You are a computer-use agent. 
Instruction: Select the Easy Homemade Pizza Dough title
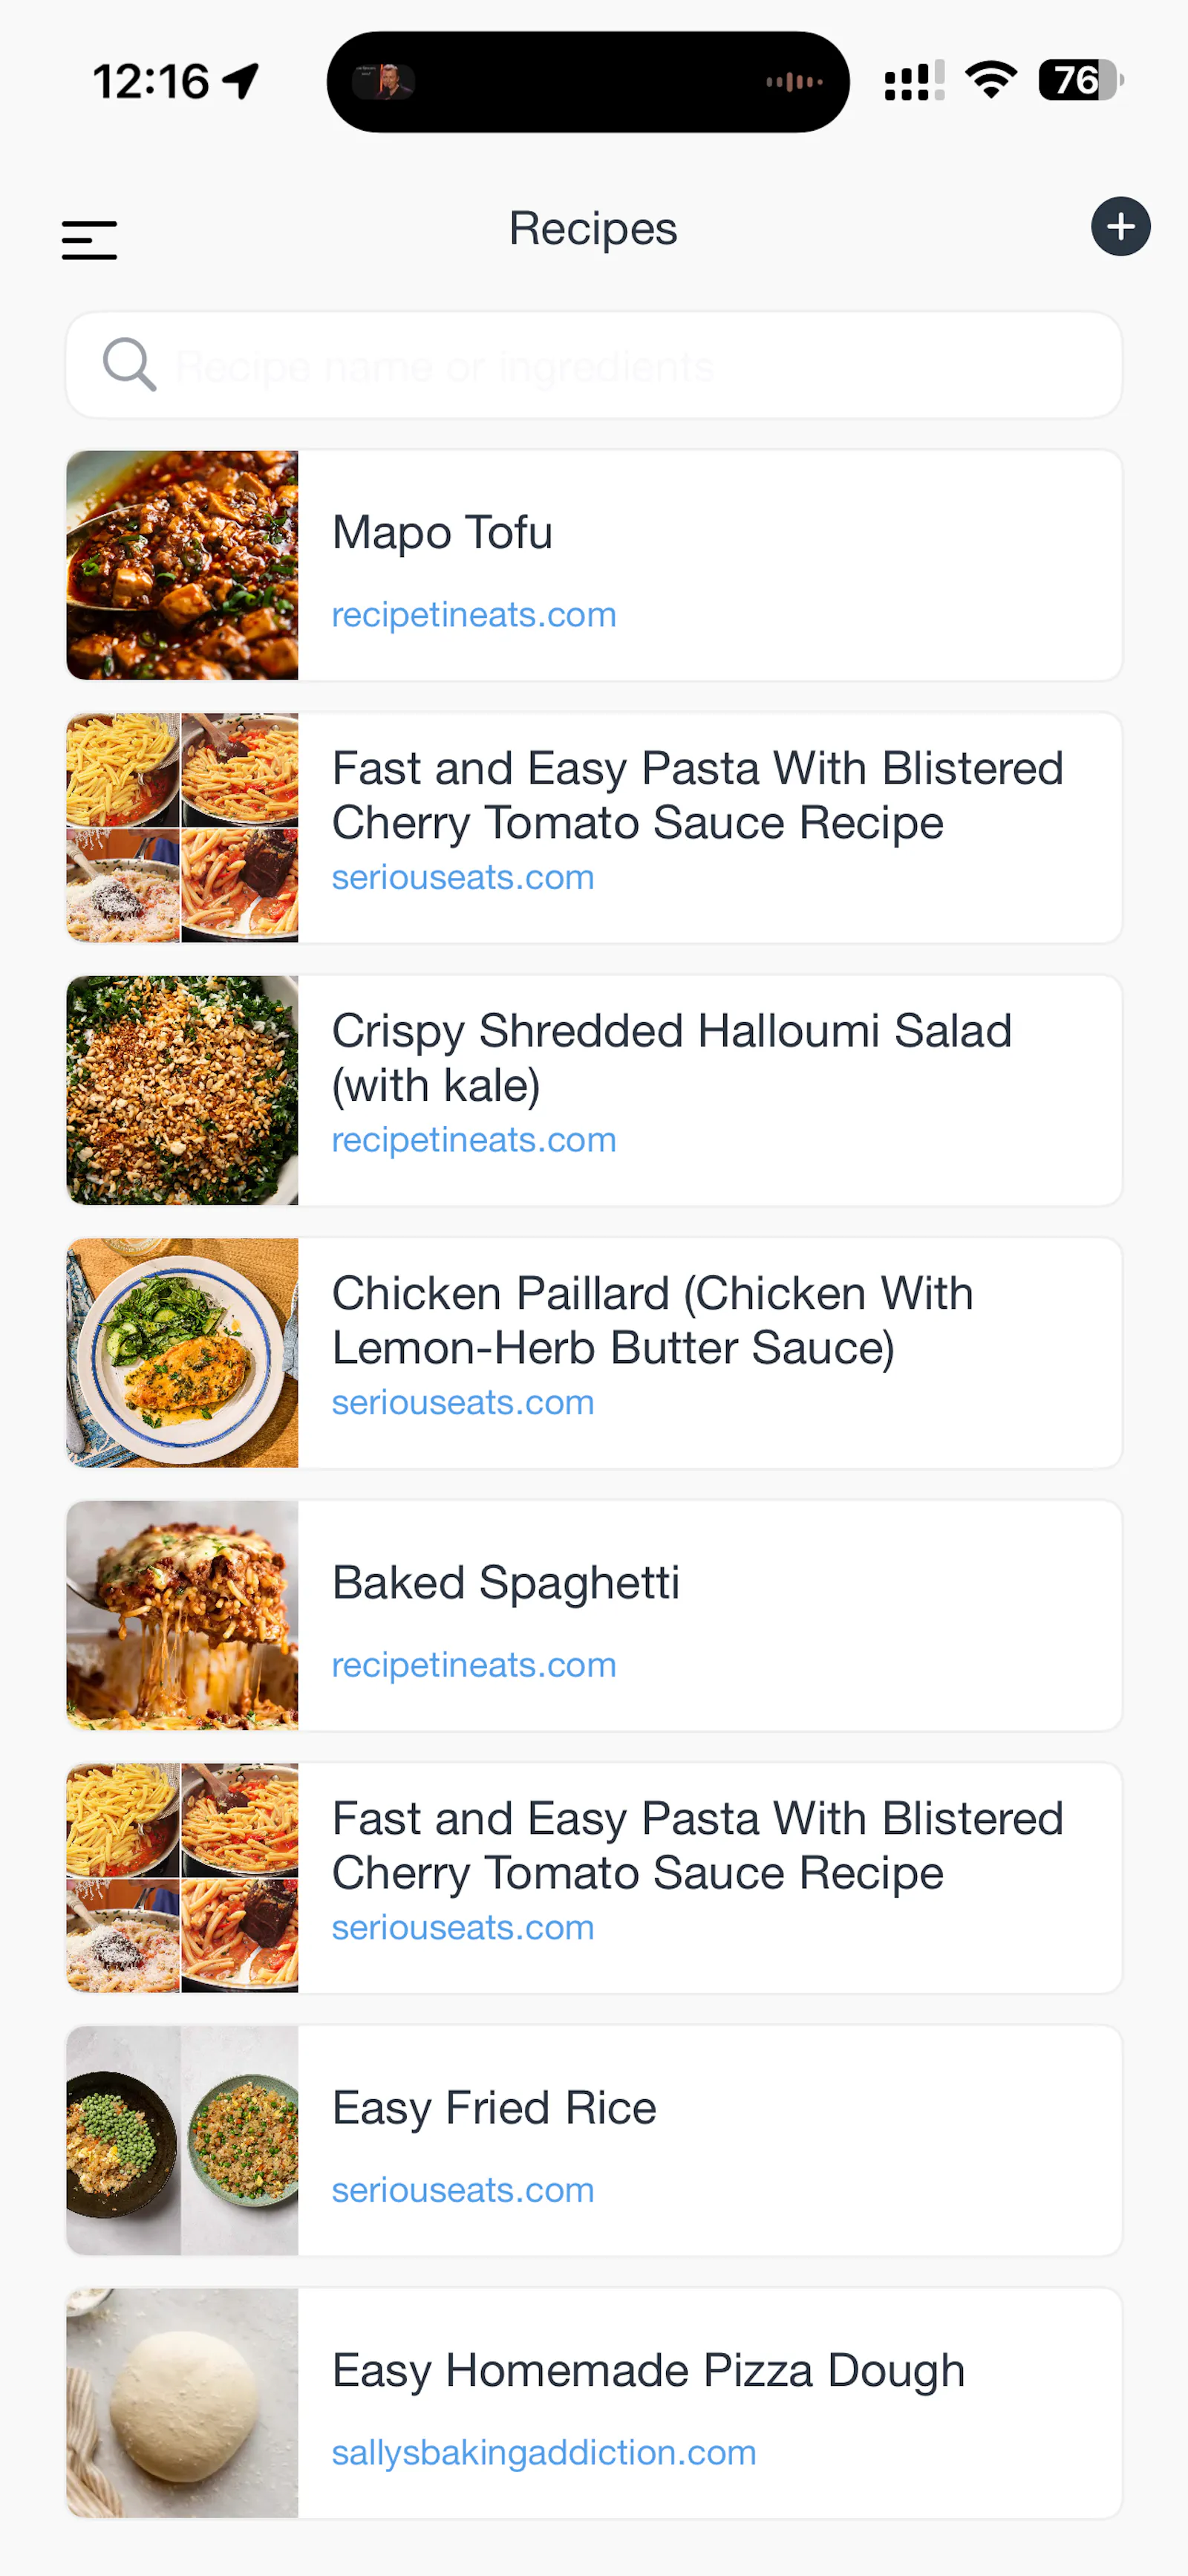click(648, 2371)
